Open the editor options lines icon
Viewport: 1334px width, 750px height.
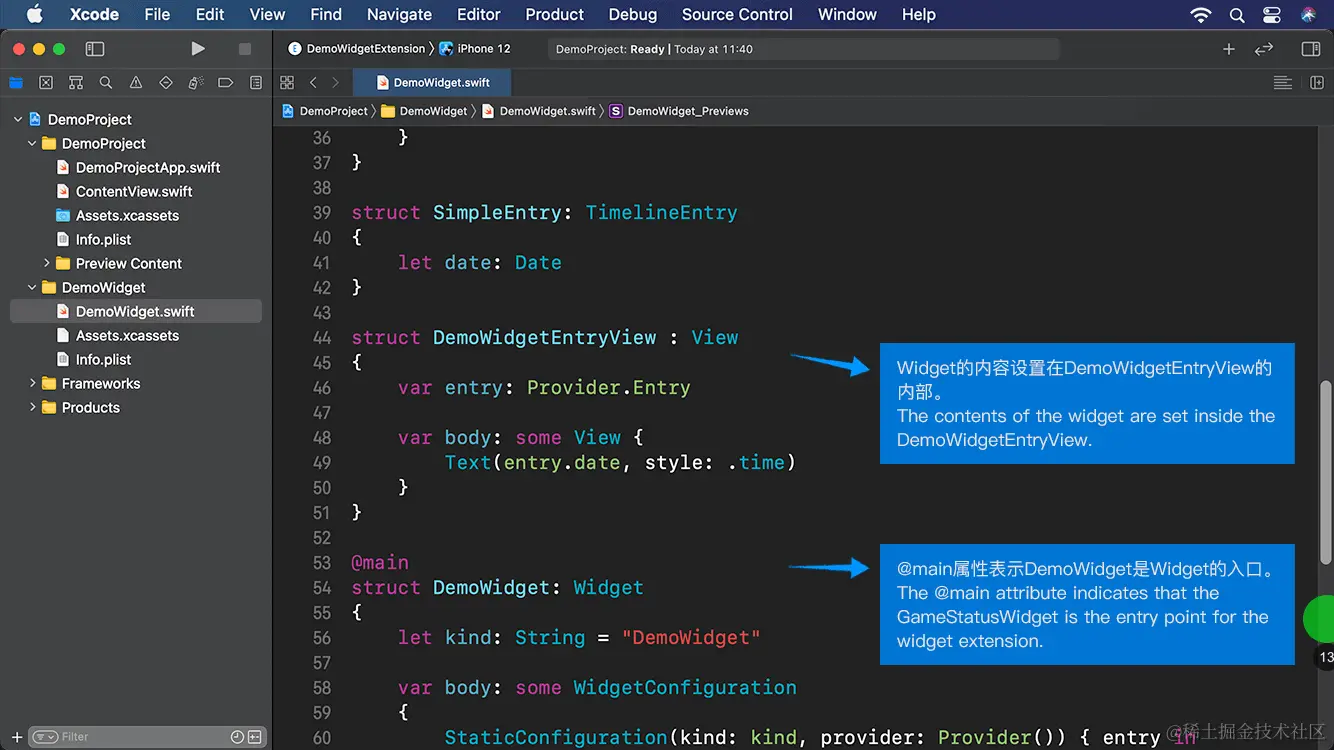(x=1283, y=83)
